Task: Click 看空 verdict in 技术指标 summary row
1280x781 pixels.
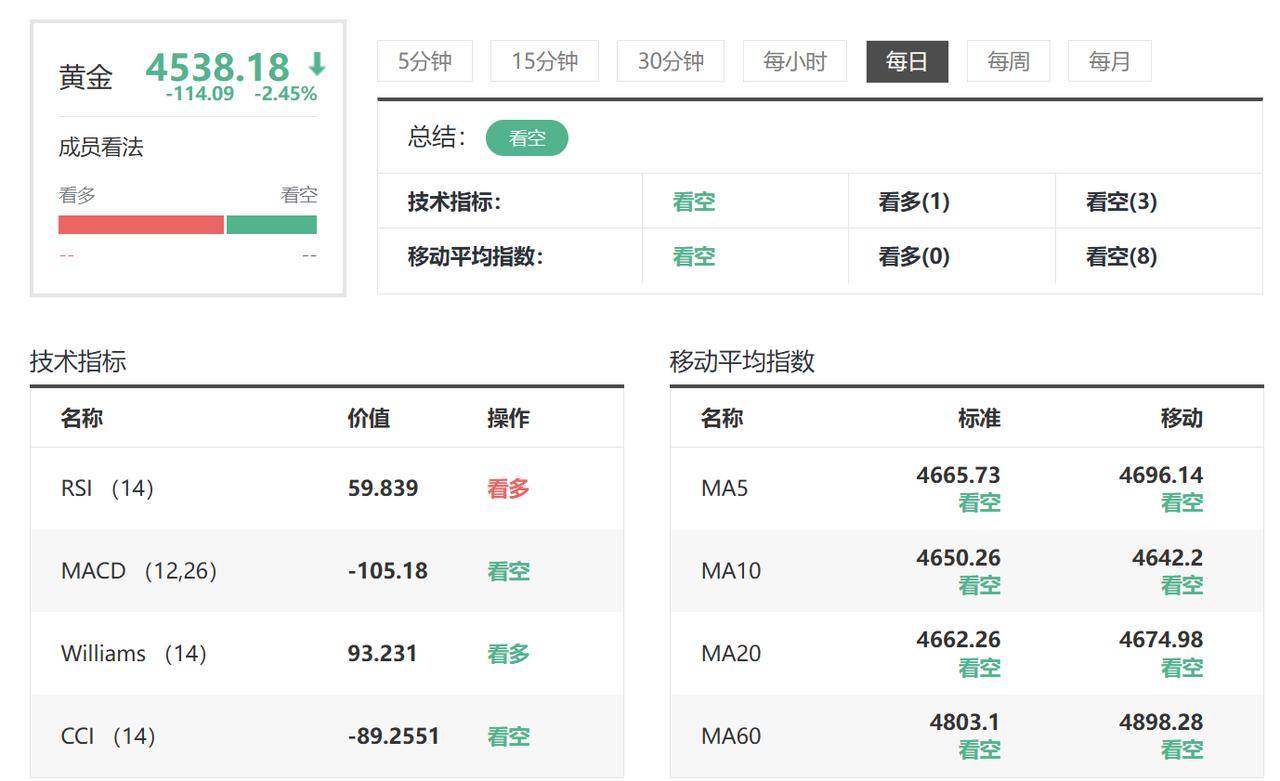Action: pos(694,202)
